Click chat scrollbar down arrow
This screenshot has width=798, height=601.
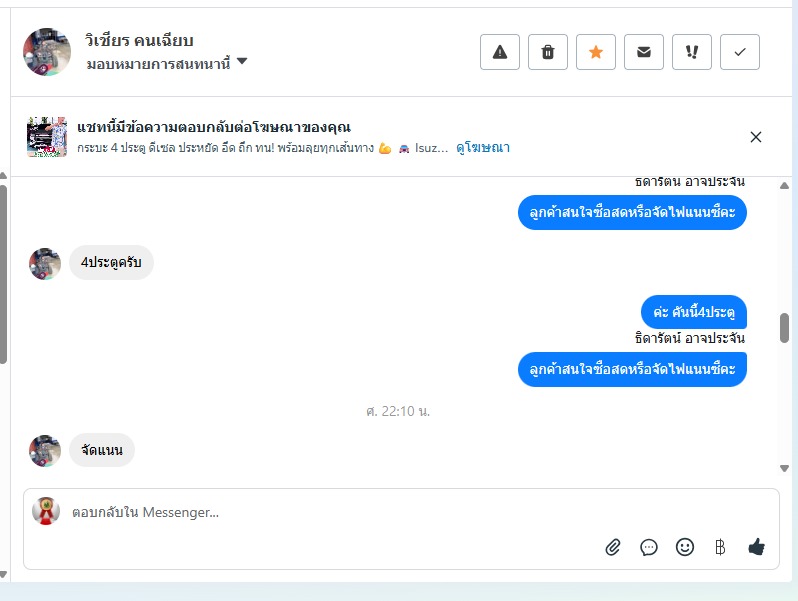coord(784,469)
